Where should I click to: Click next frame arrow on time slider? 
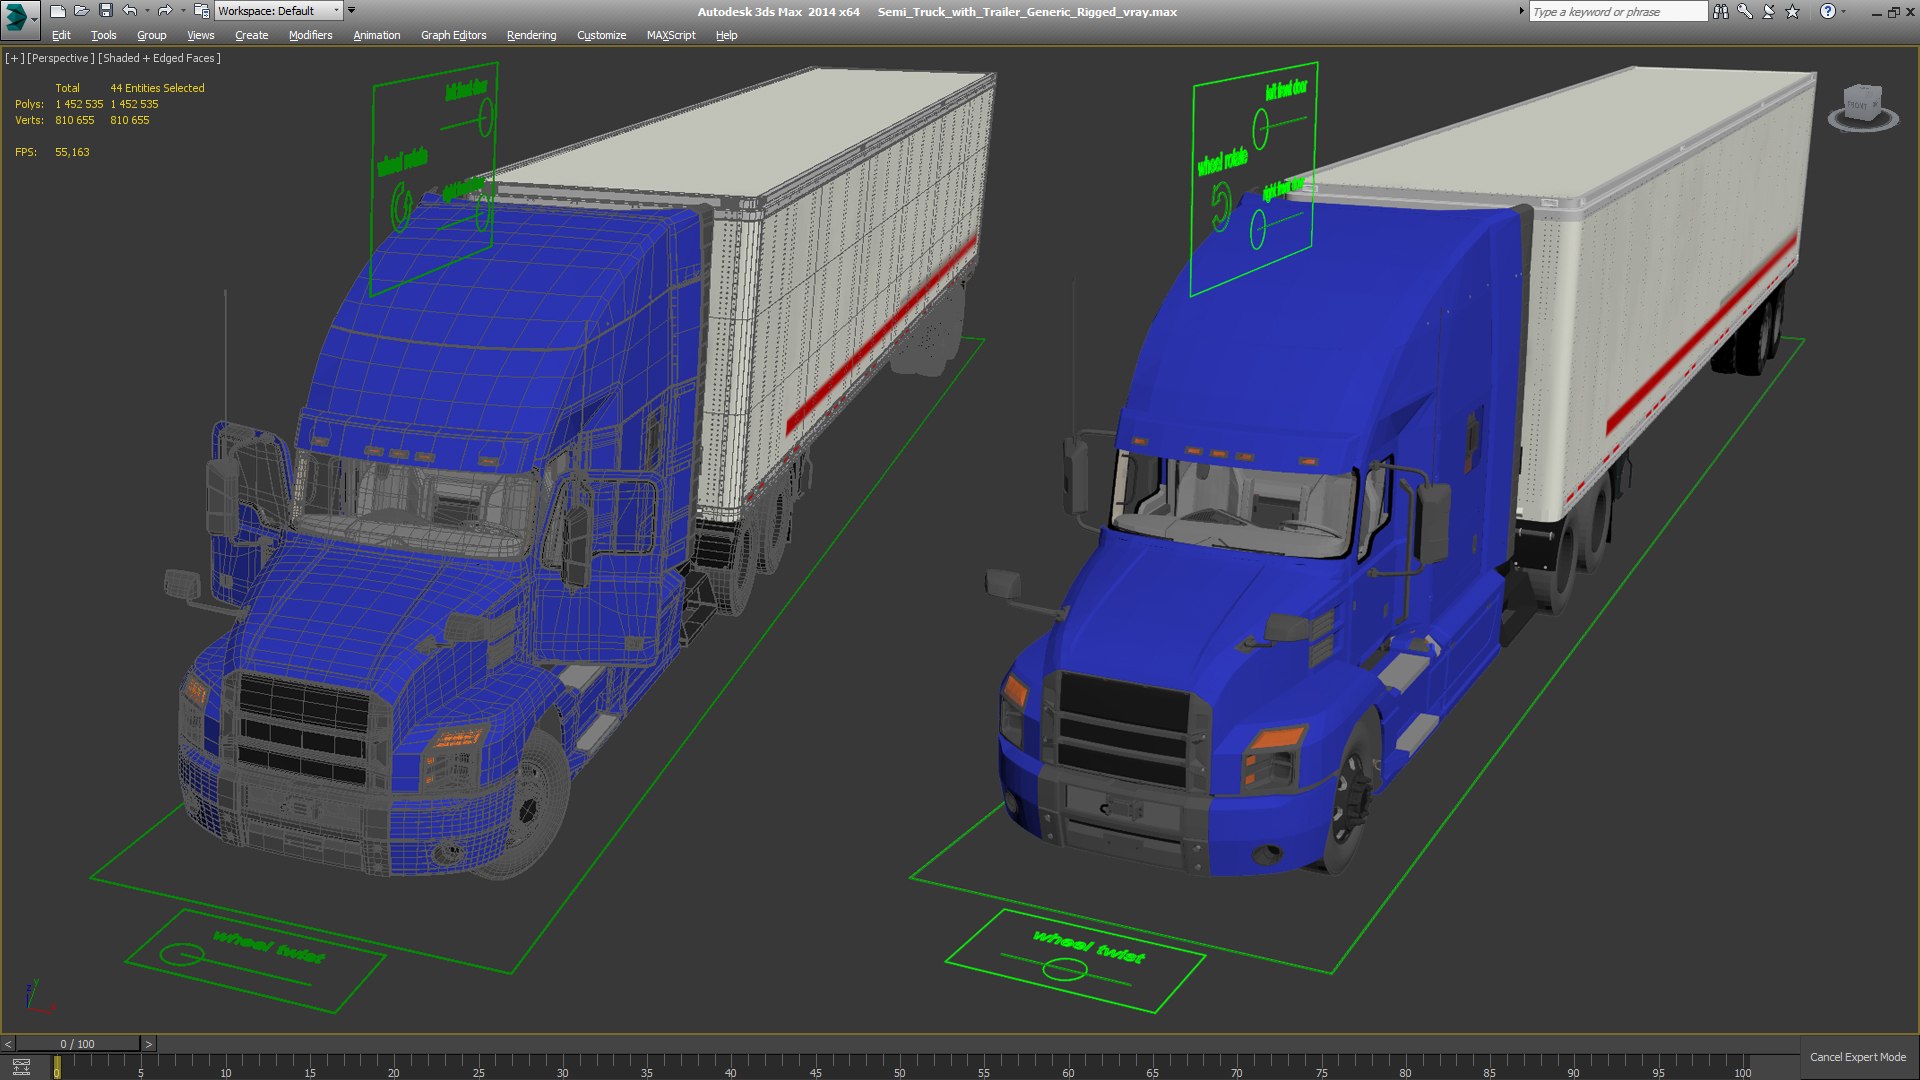(x=149, y=1044)
